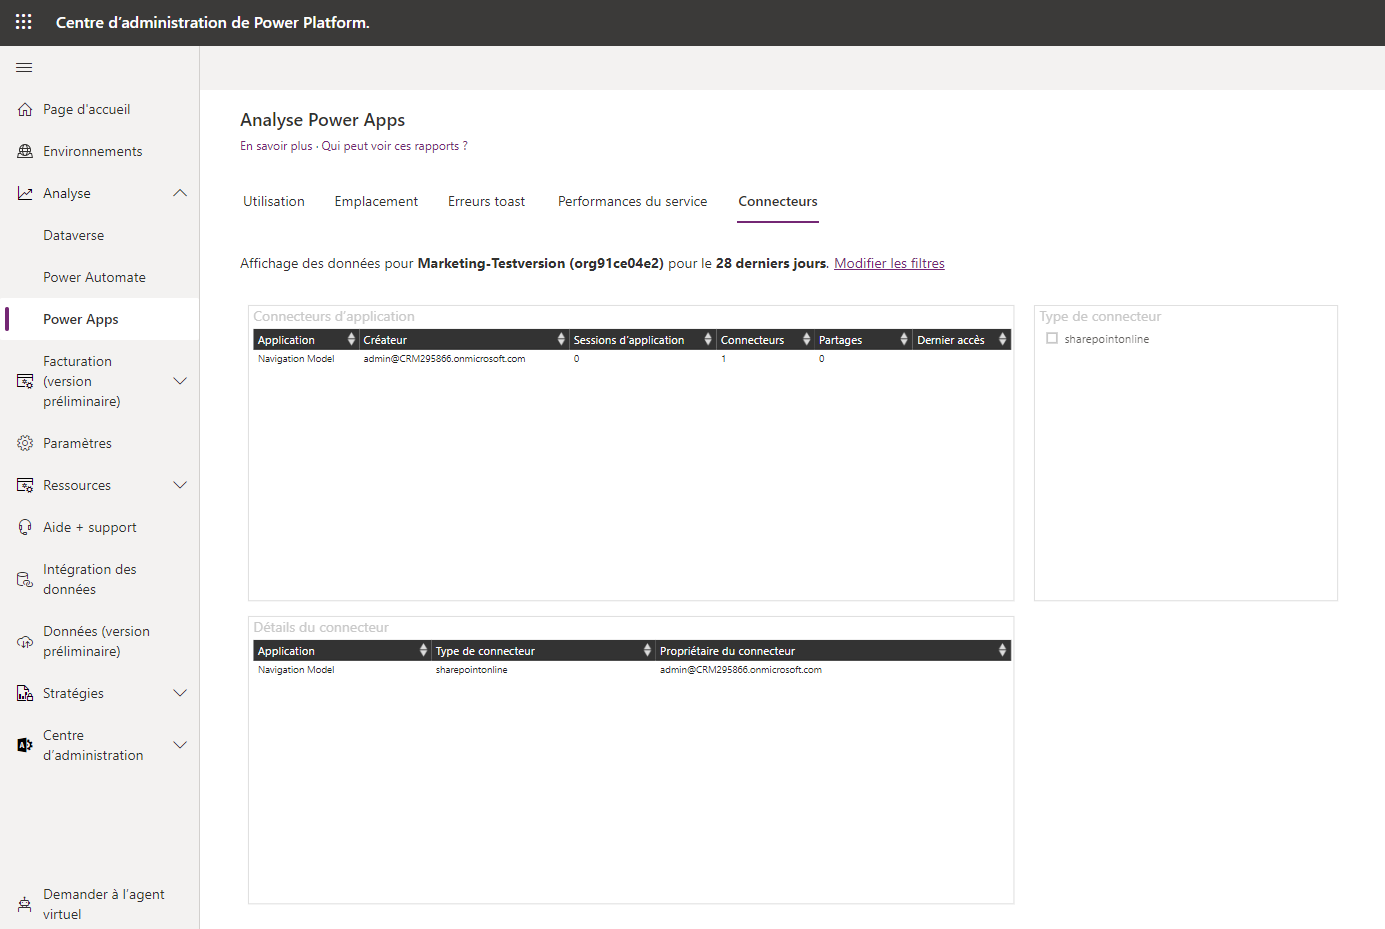Click the Ressources icon
The image size is (1385, 929).
tap(25, 486)
